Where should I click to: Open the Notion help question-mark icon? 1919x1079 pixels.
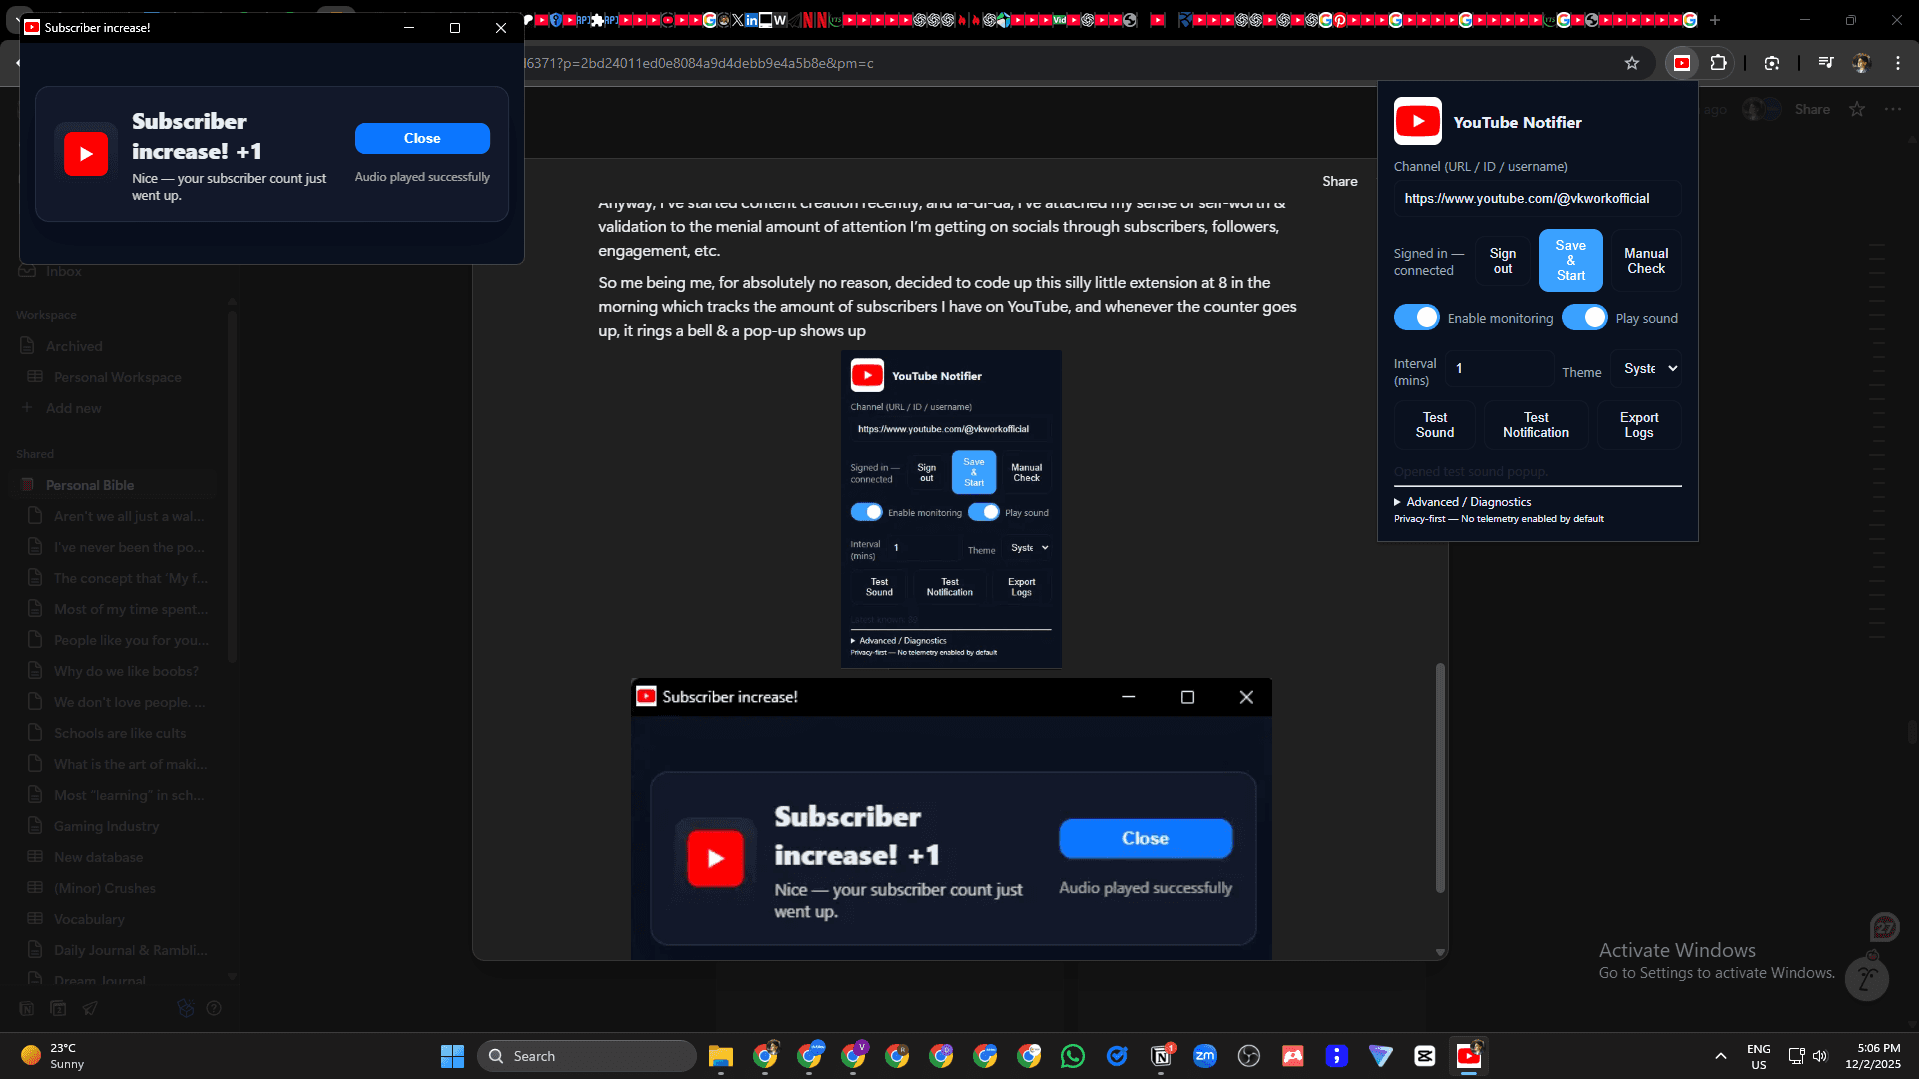coord(213,1008)
